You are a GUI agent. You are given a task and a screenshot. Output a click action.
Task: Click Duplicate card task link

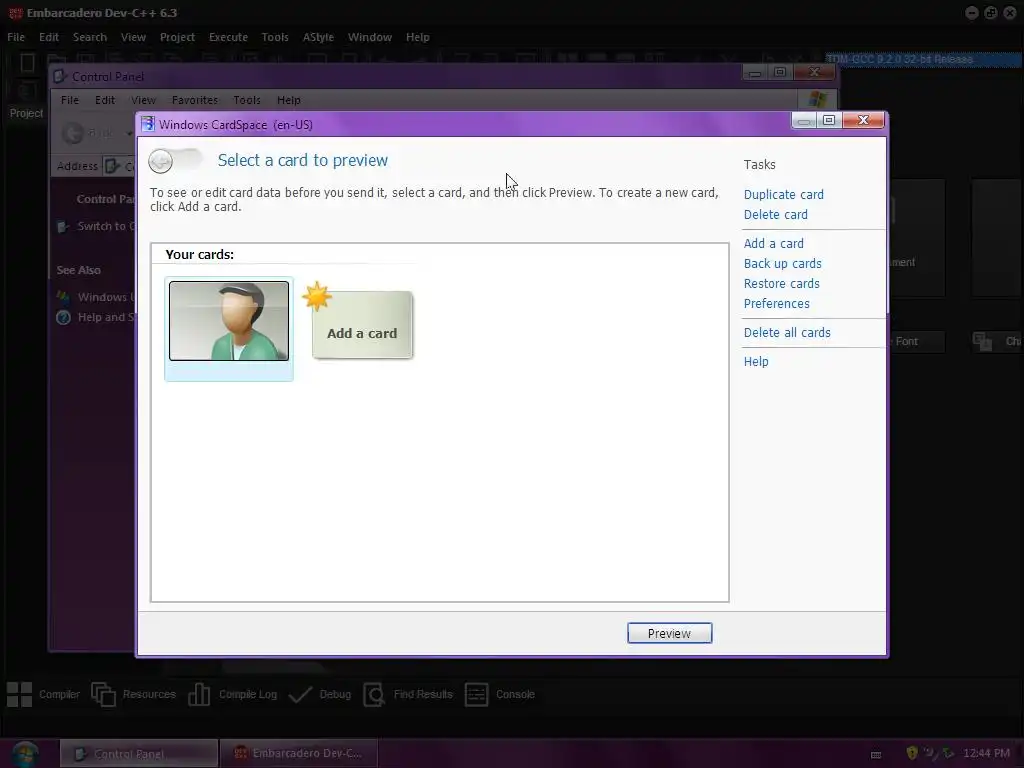(784, 195)
